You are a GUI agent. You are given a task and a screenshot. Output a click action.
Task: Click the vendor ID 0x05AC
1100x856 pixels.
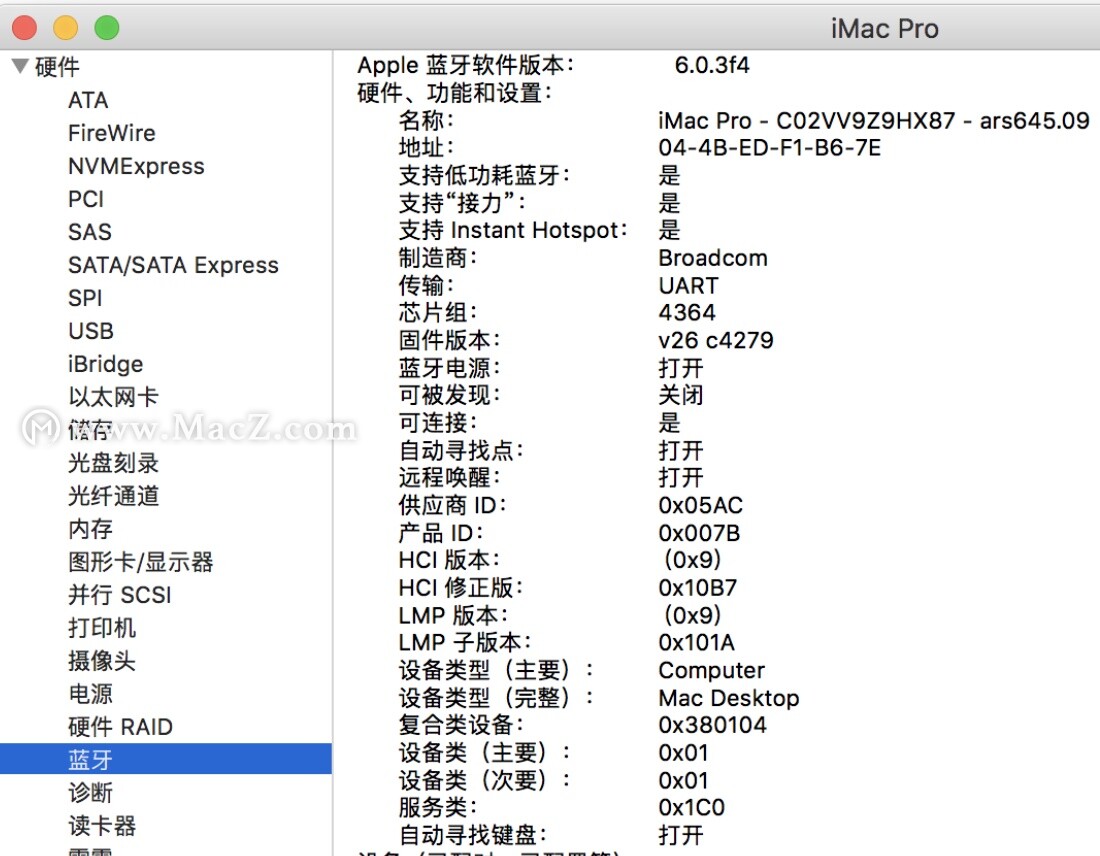click(700, 505)
